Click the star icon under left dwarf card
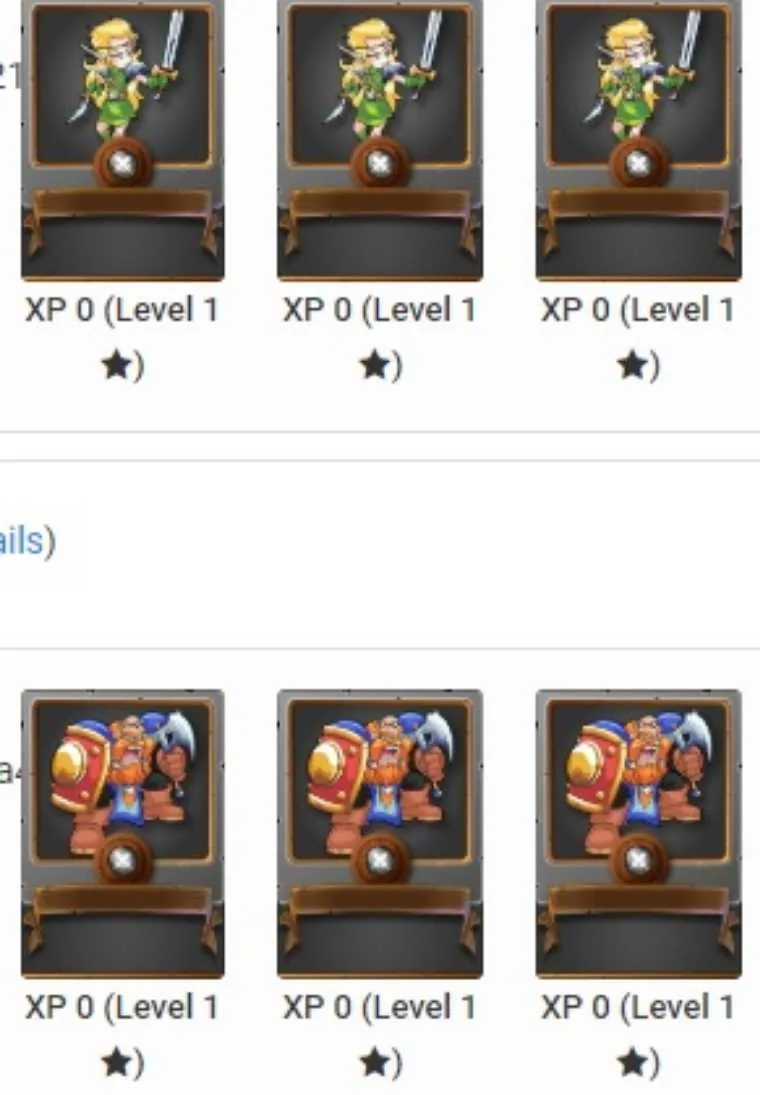 click(117, 1062)
